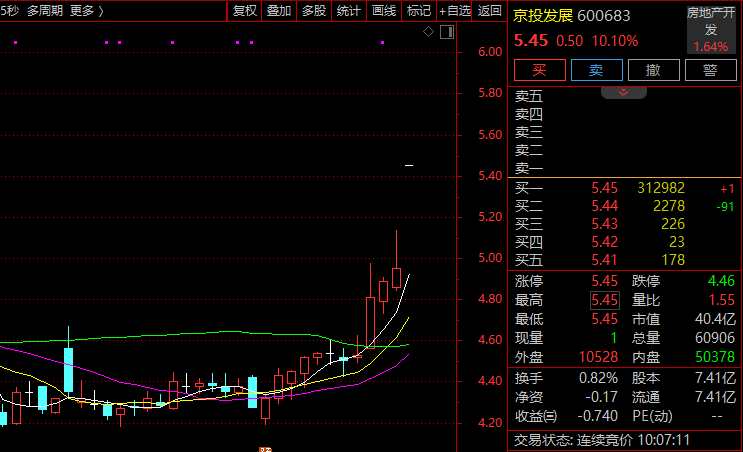
Task: Click the boxed 最高 value 5.45
Action: (604, 300)
